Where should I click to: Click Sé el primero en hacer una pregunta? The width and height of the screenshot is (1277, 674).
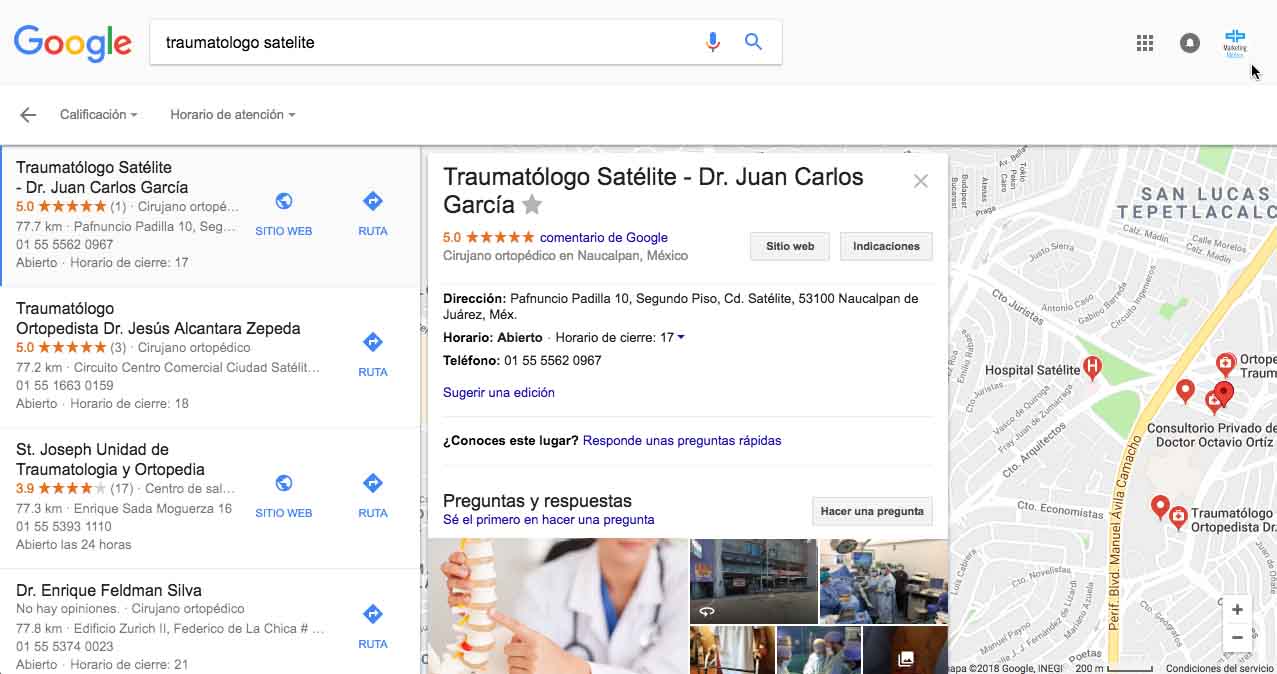click(x=549, y=520)
